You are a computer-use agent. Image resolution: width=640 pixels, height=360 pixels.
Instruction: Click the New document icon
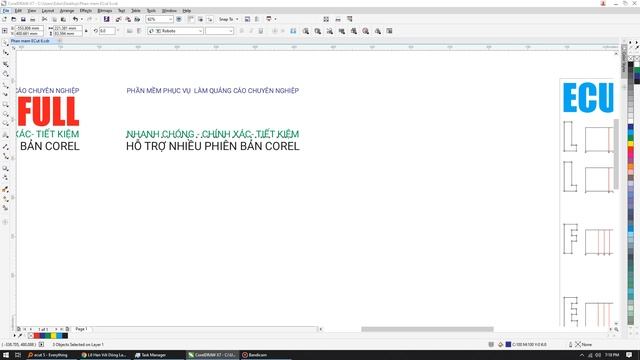pyautogui.click(x=4, y=19)
